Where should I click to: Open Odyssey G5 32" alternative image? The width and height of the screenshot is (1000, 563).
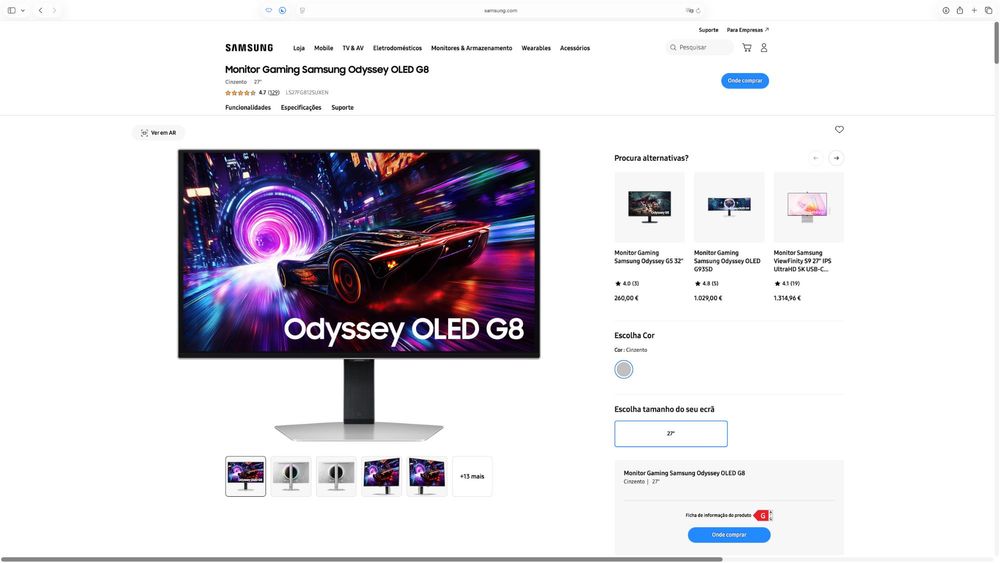(649, 207)
